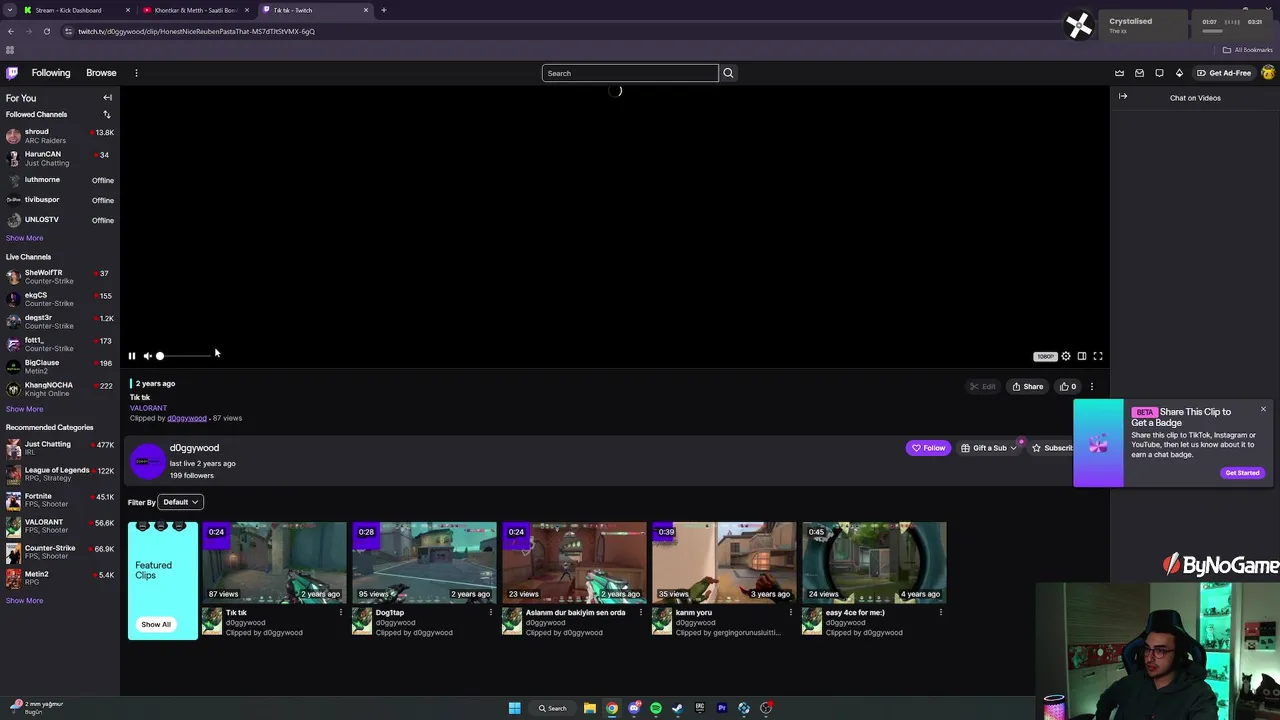Click the browser address bar URL

click(x=197, y=31)
